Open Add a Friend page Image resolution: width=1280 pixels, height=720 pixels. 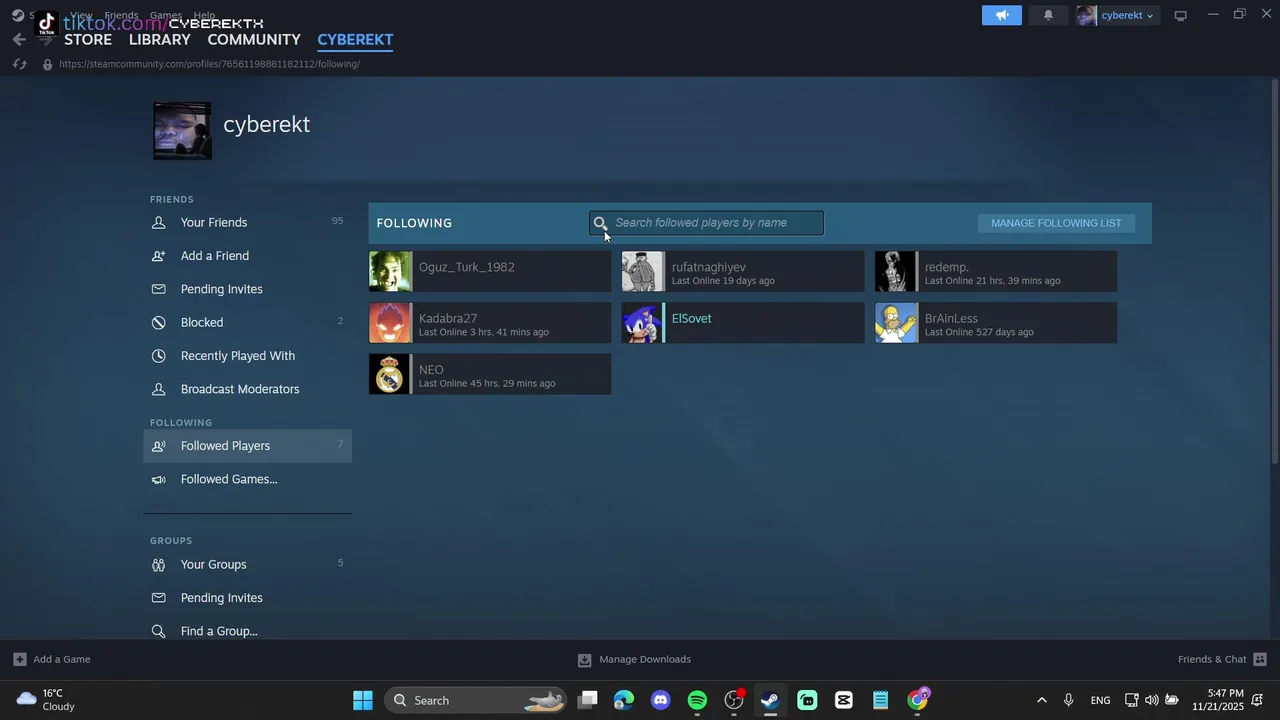click(x=247, y=256)
